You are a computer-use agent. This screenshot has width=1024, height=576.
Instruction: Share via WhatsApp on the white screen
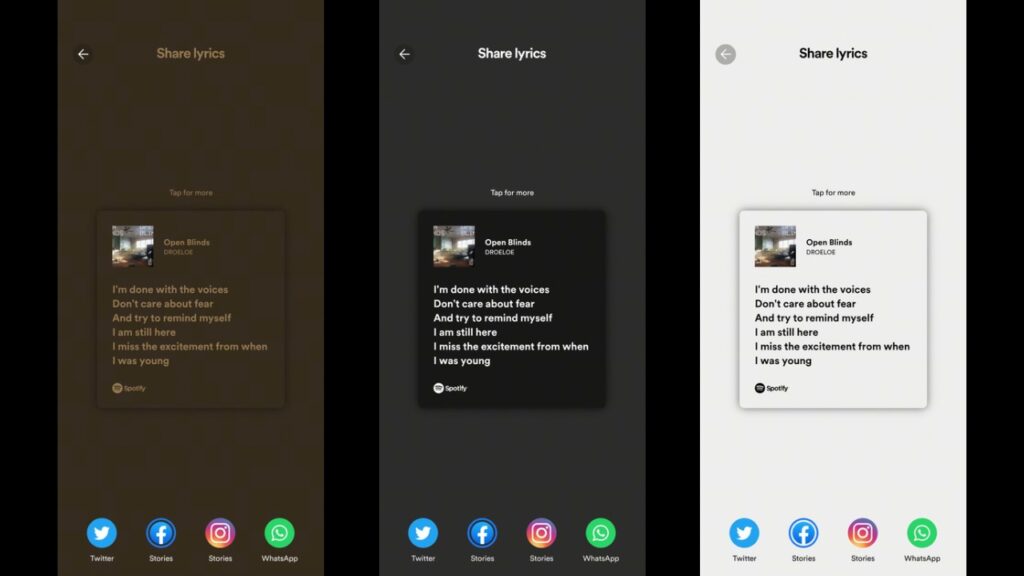[922, 533]
